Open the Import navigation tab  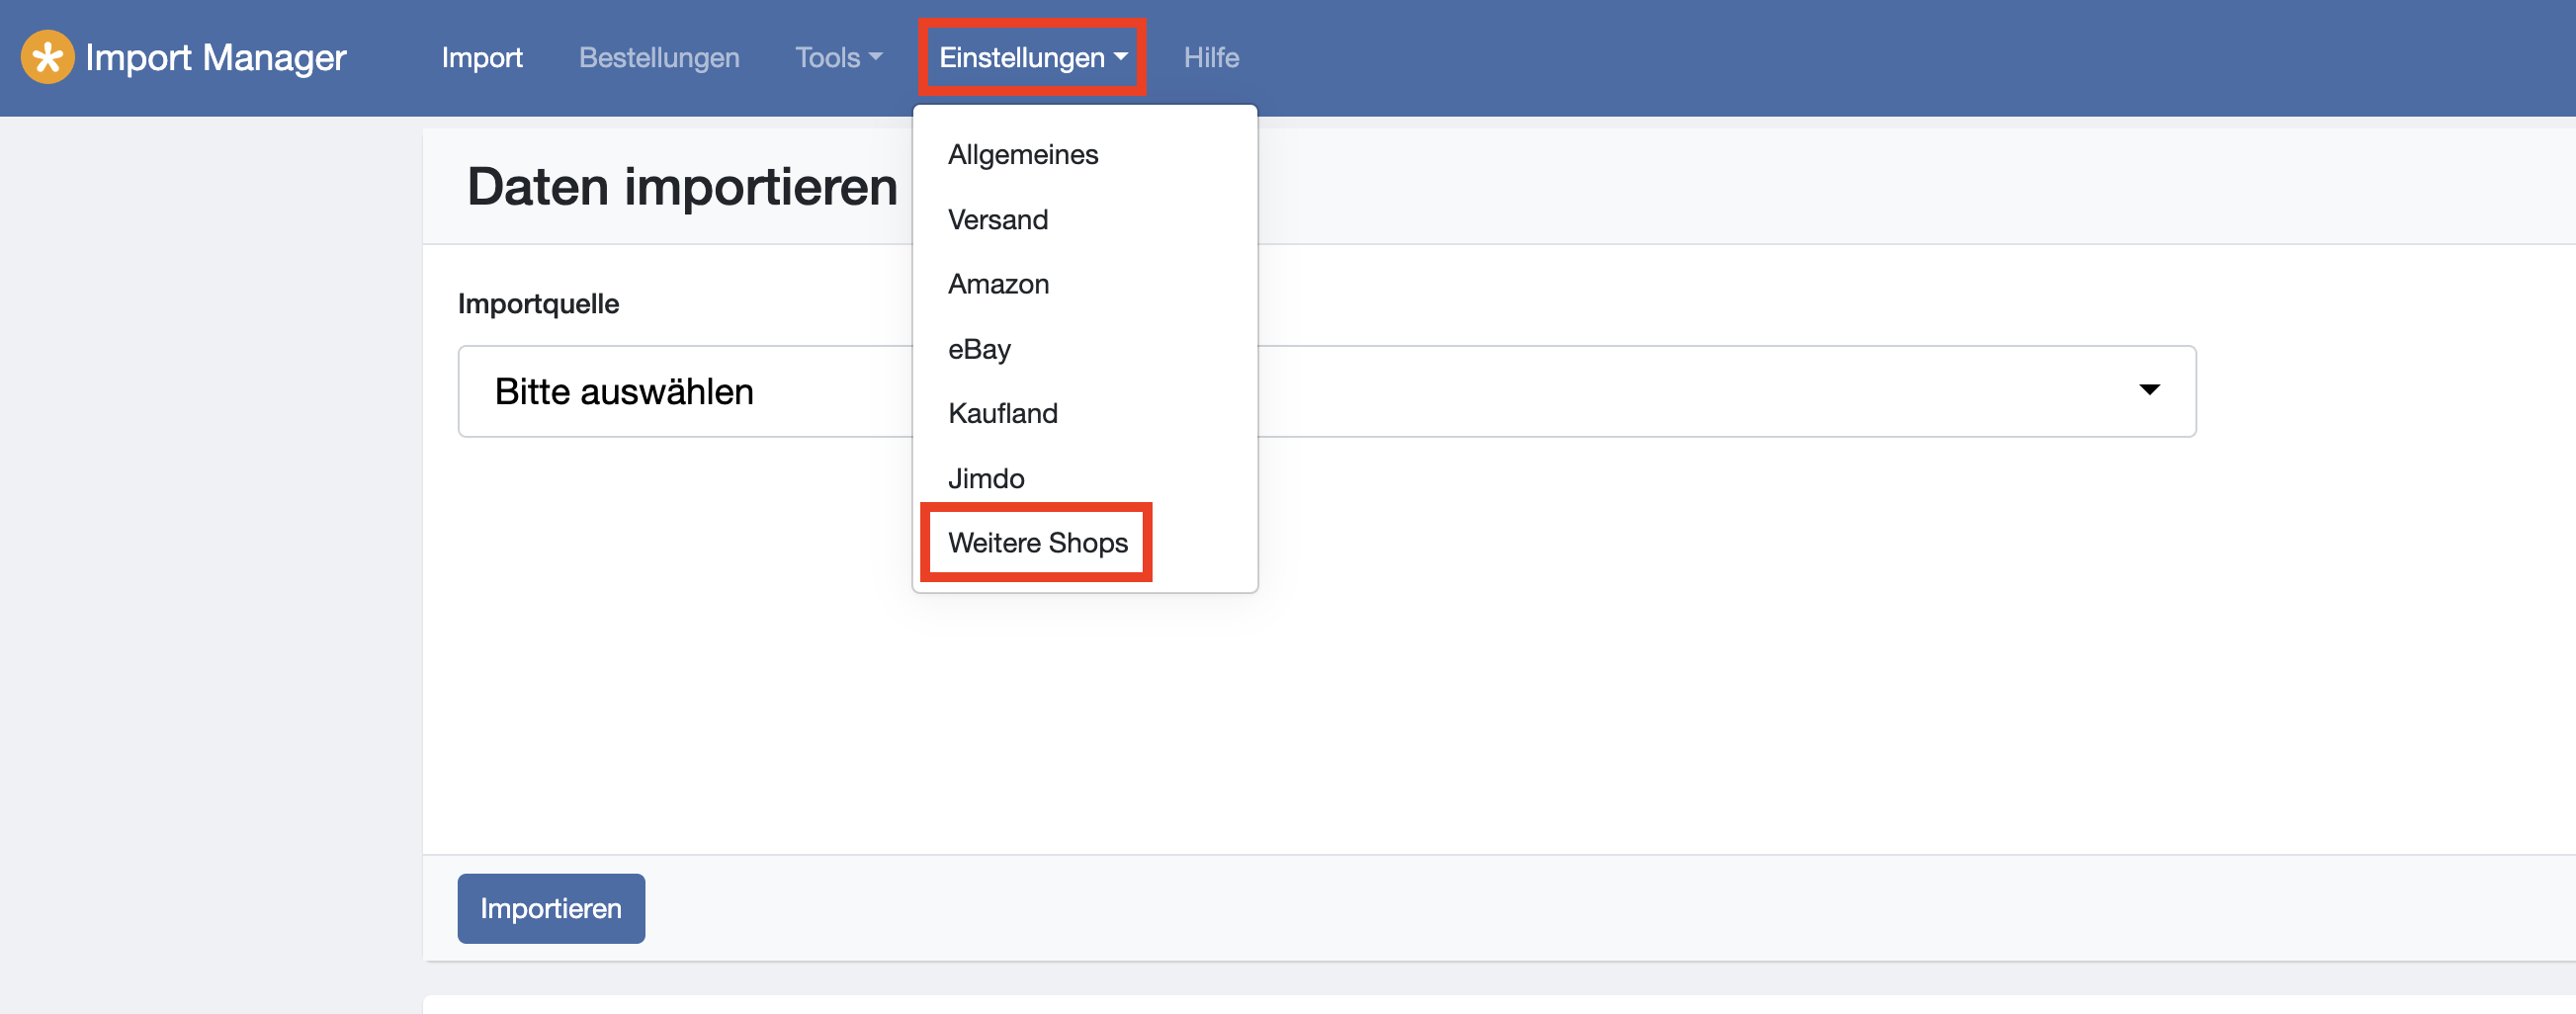(482, 57)
